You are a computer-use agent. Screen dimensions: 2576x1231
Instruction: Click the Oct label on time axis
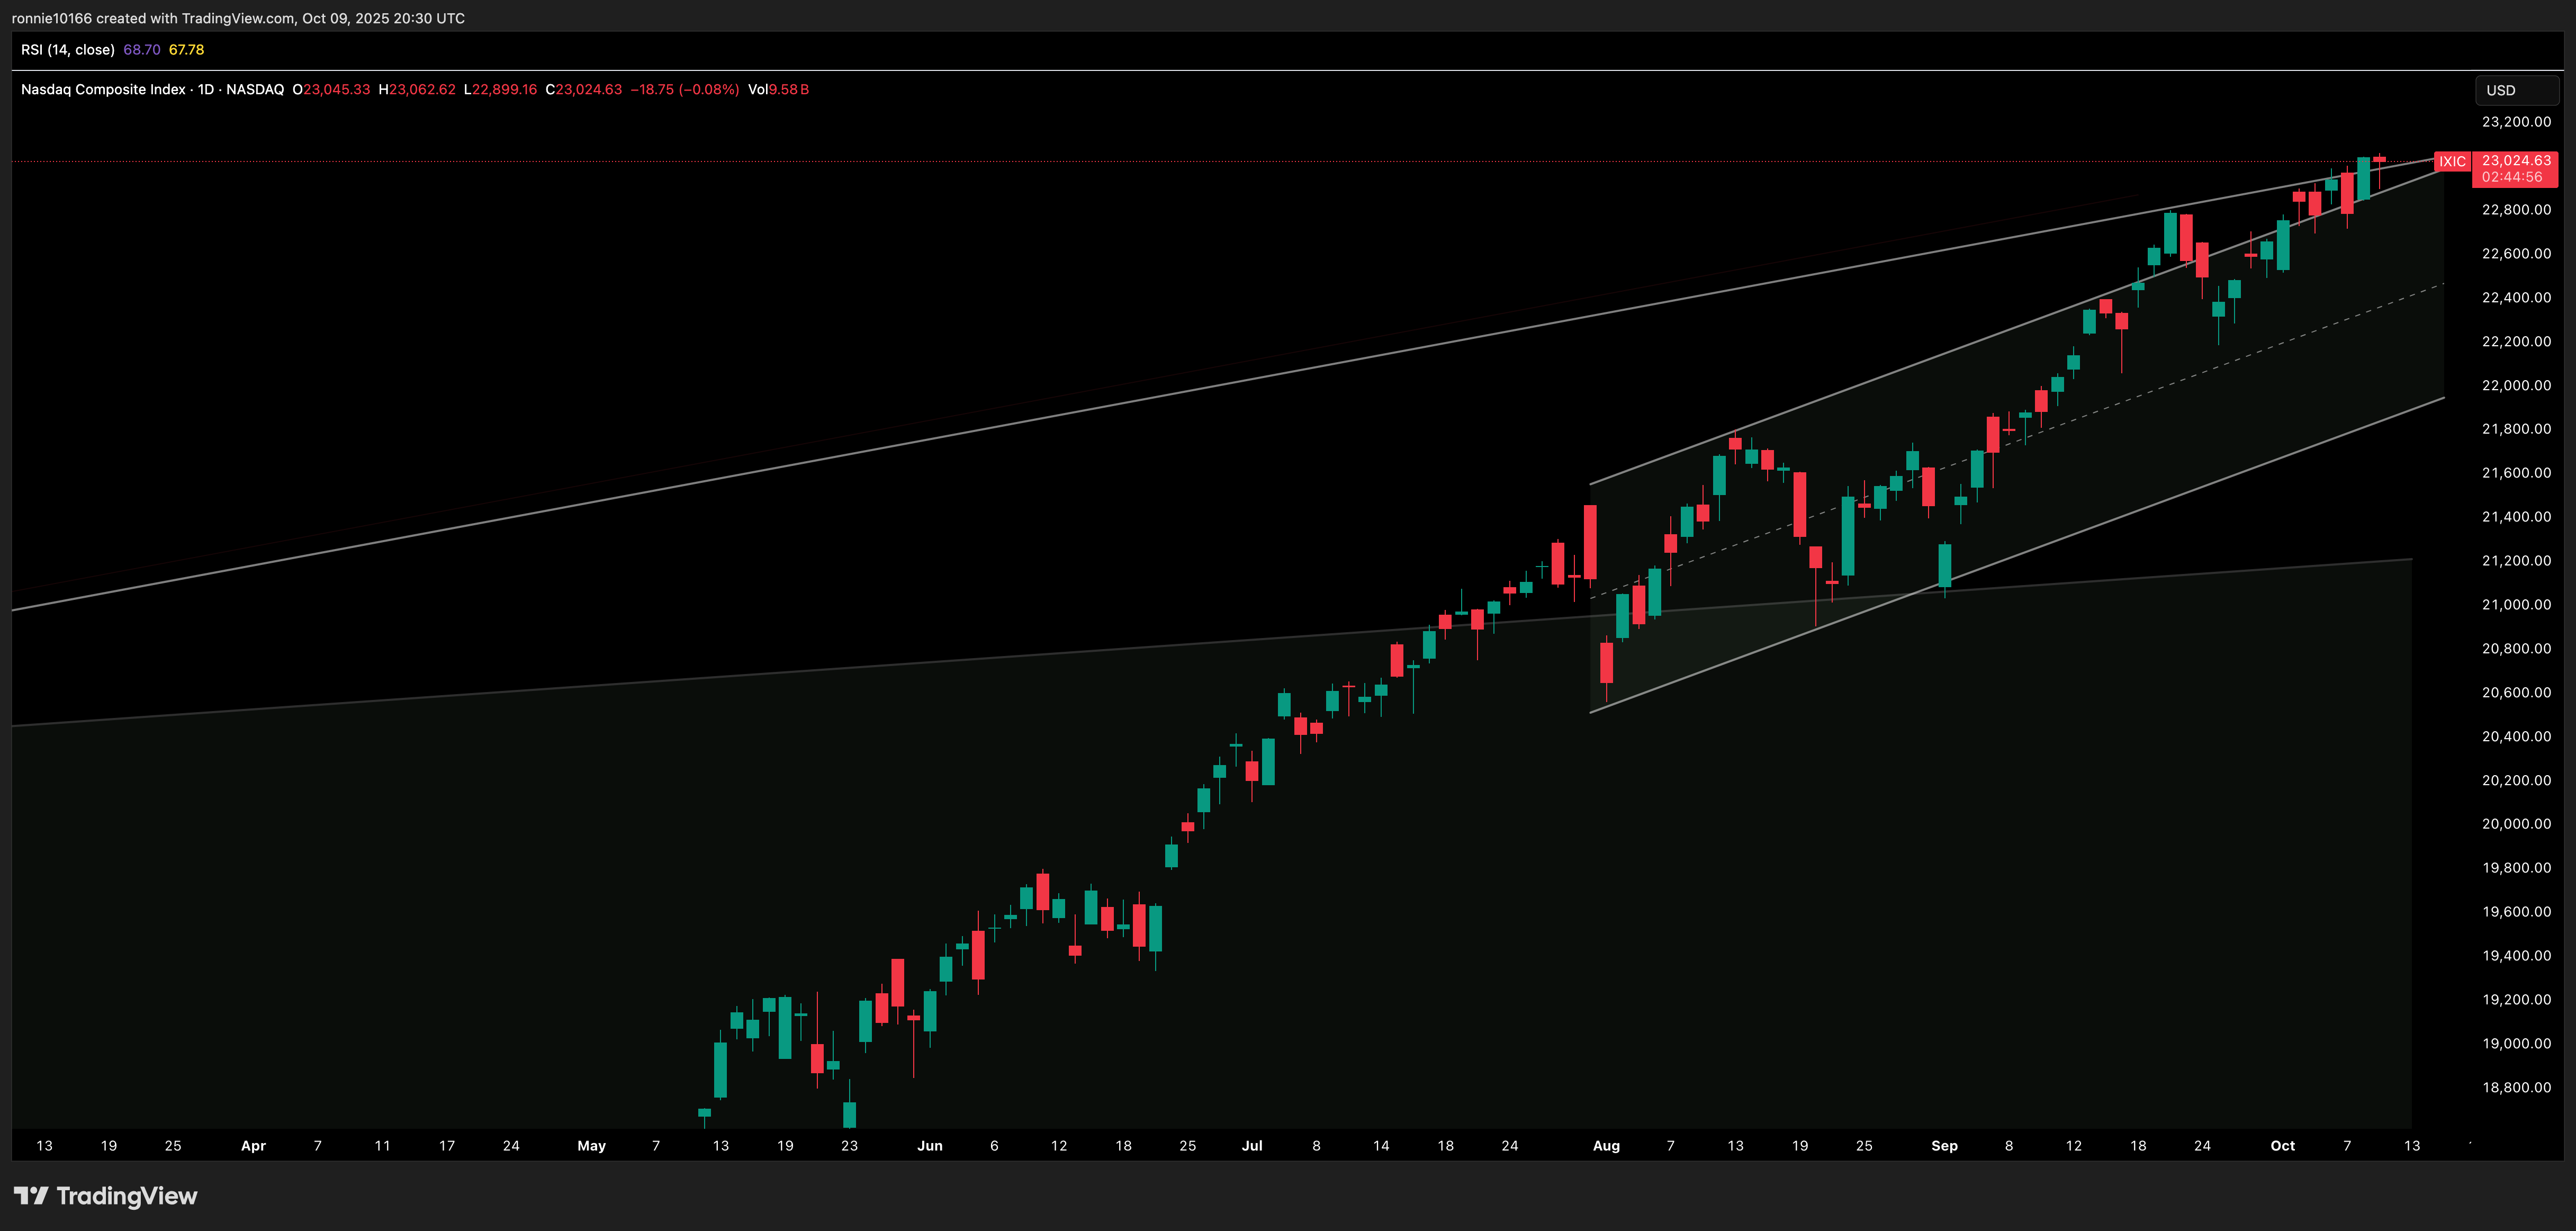(2282, 1146)
